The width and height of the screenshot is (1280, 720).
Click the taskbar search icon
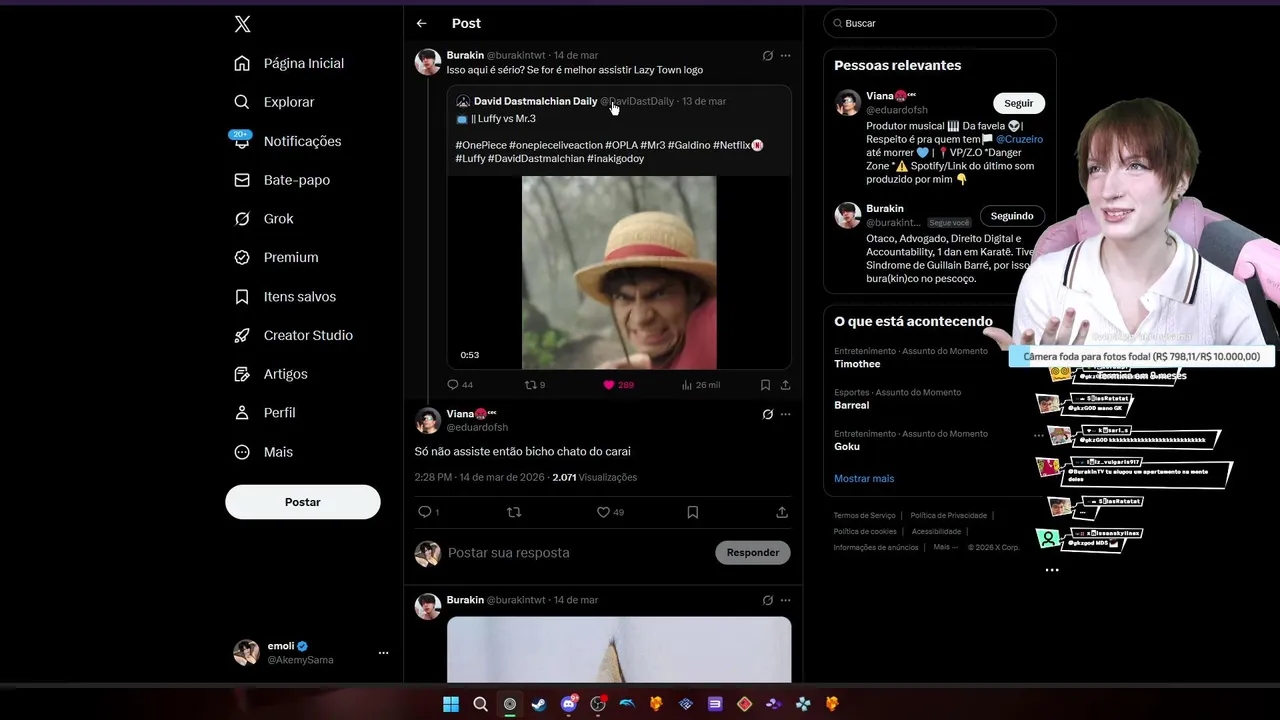[480, 704]
